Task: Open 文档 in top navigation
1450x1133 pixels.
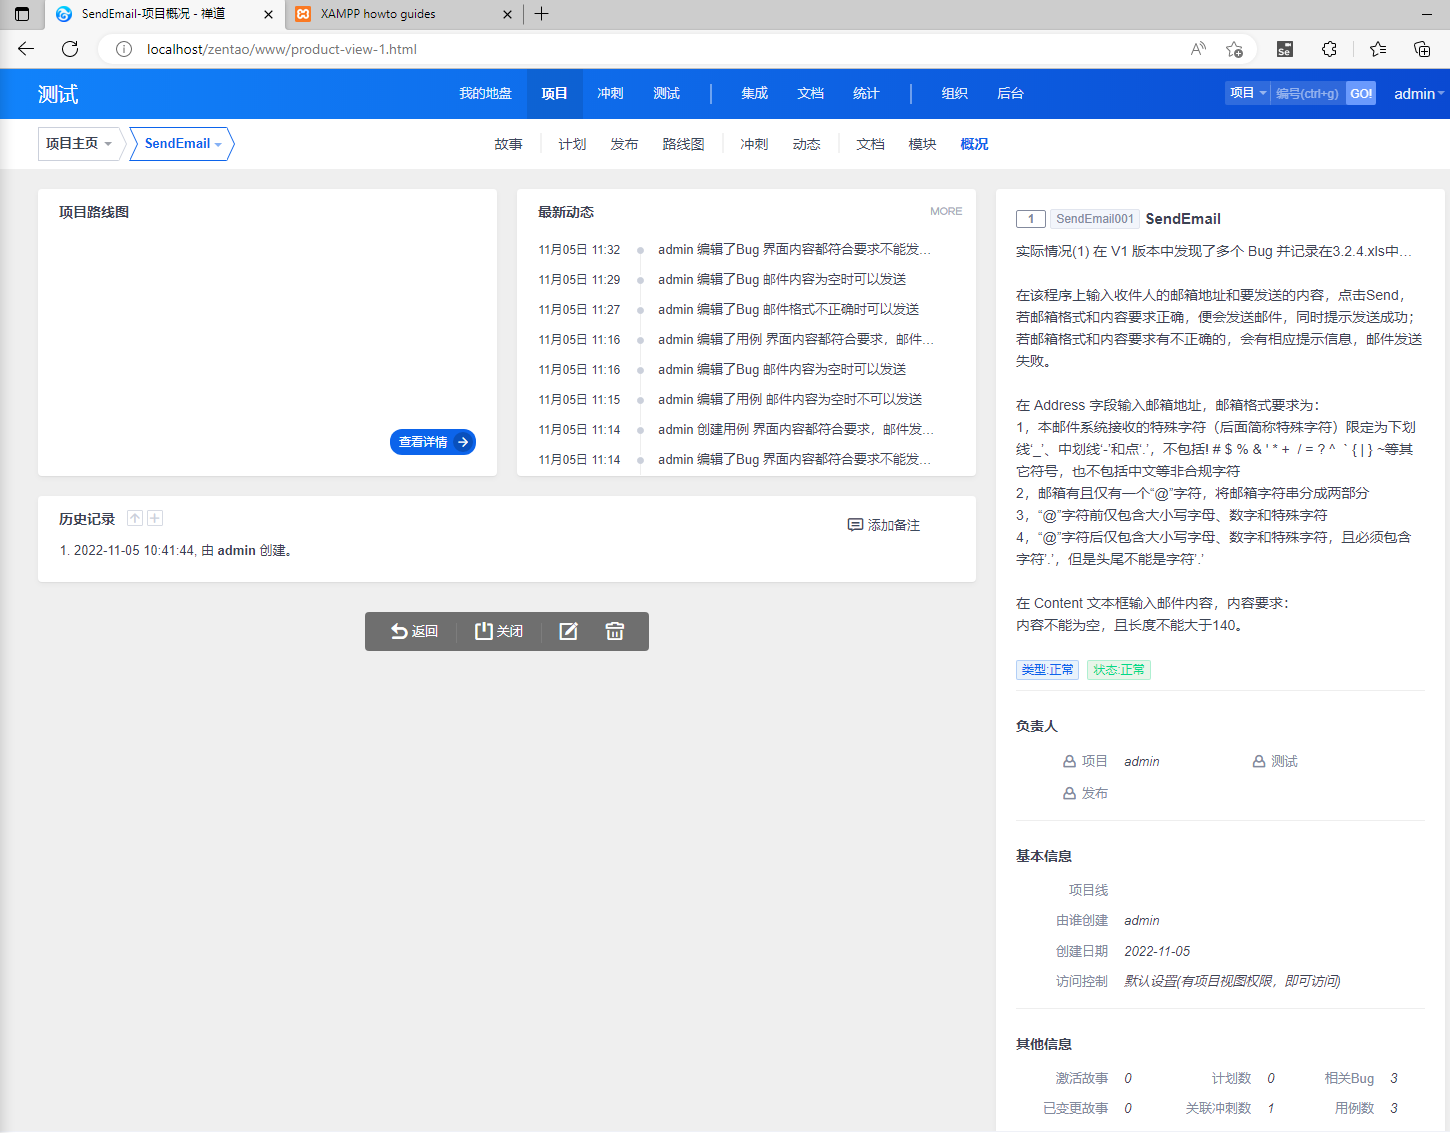Action: pyautogui.click(x=810, y=94)
